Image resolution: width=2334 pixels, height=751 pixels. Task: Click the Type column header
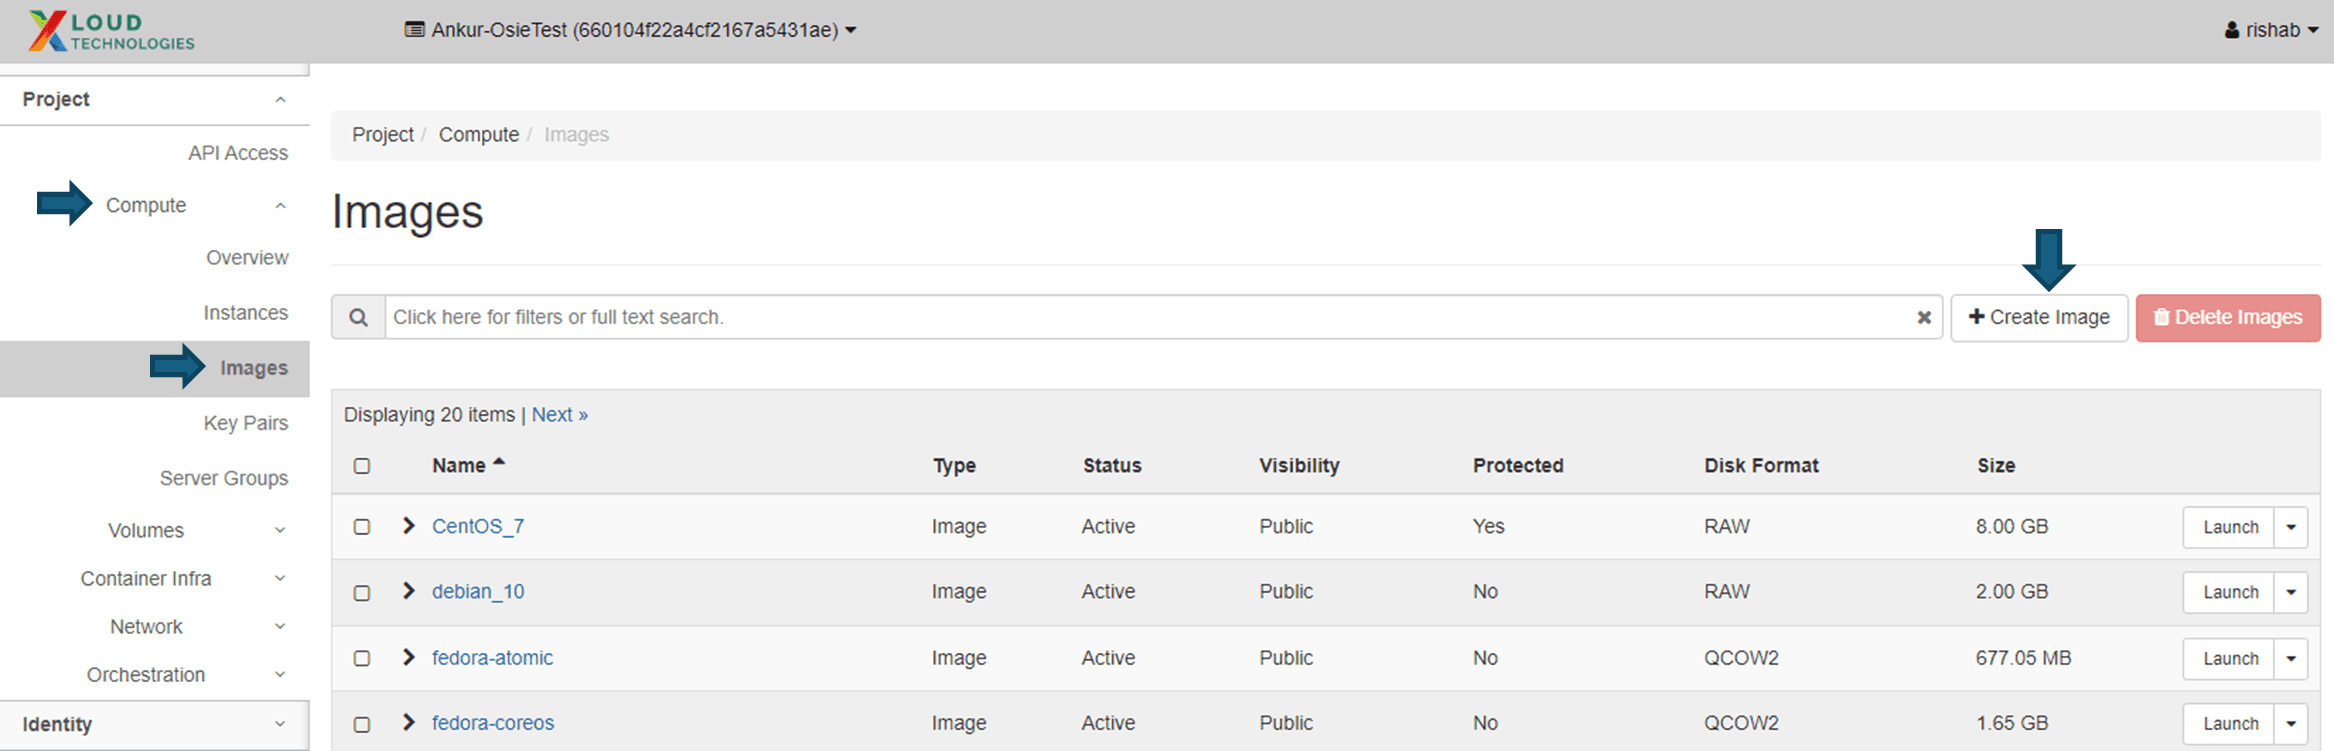coord(954,465)
